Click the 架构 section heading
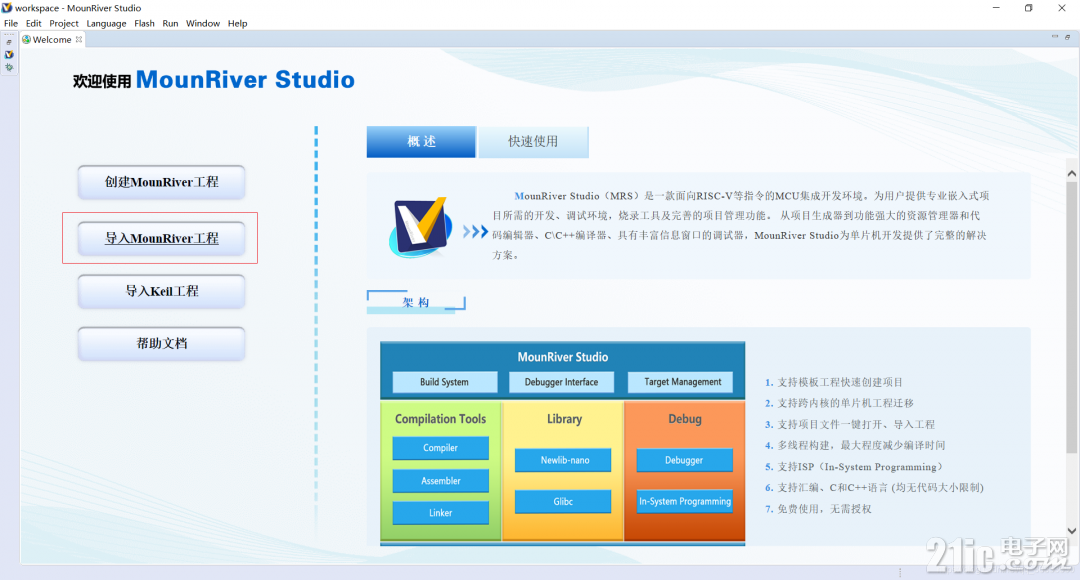This screenshot has height=580, width=1080. point(416,302)
